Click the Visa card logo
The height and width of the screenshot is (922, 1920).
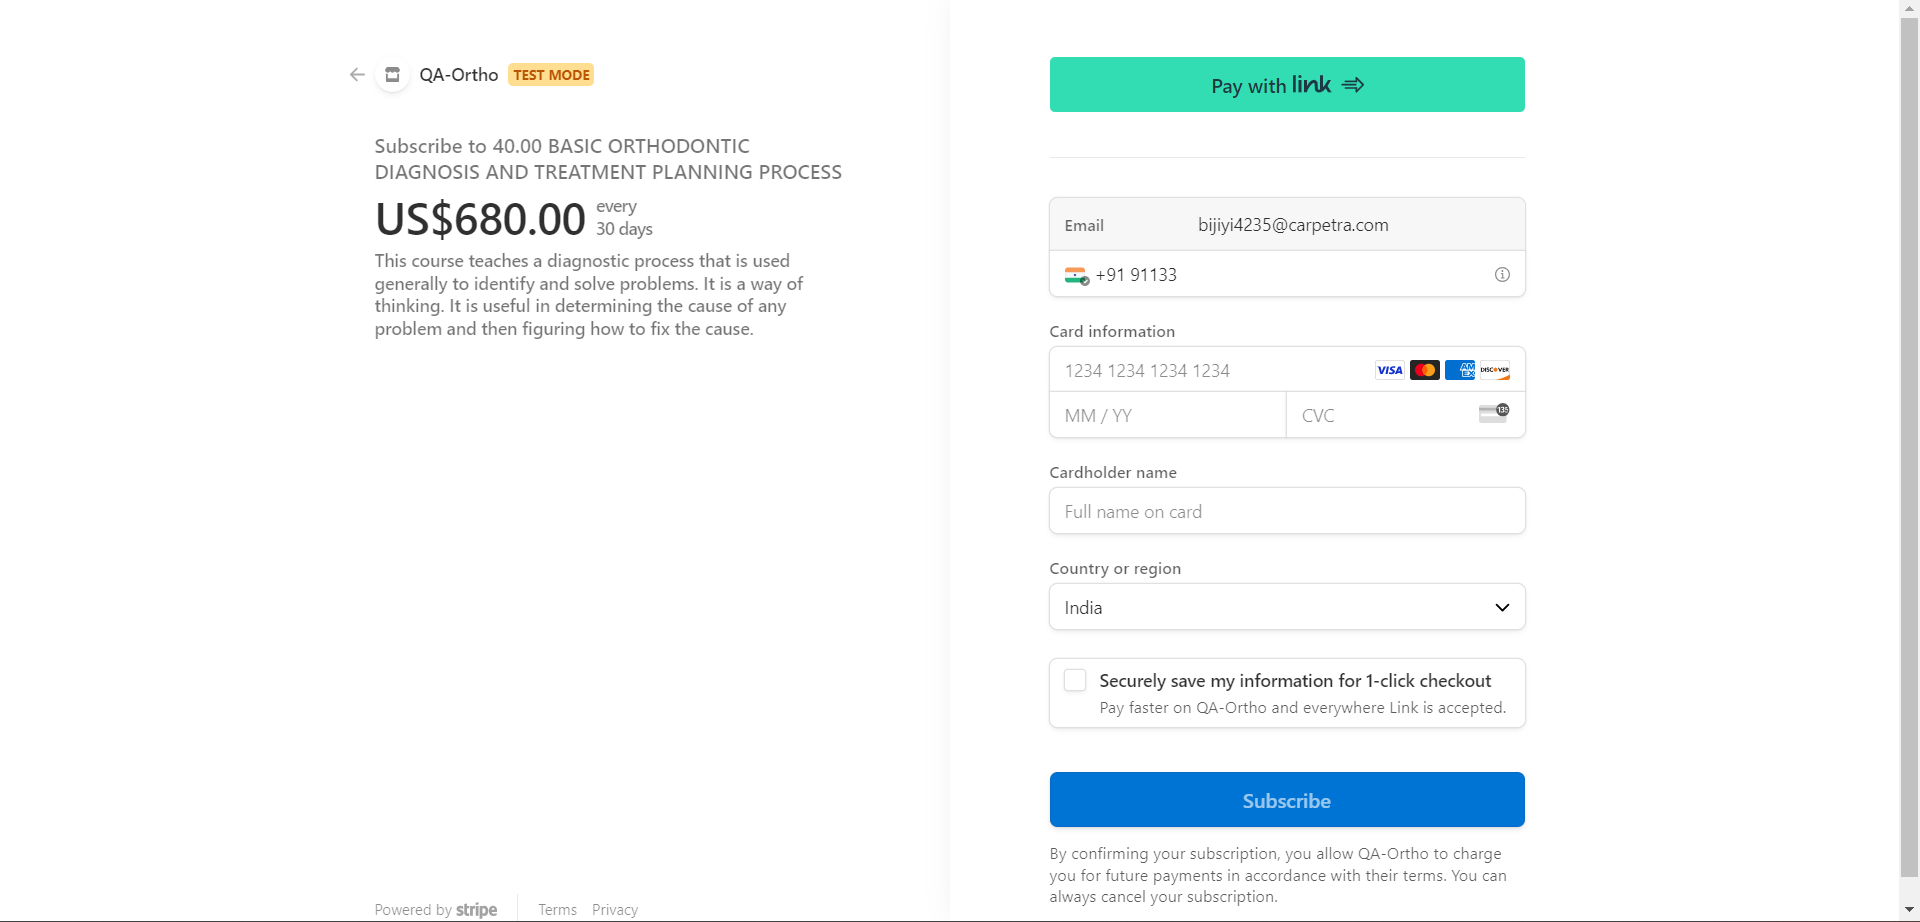(x=1389, y=370)
